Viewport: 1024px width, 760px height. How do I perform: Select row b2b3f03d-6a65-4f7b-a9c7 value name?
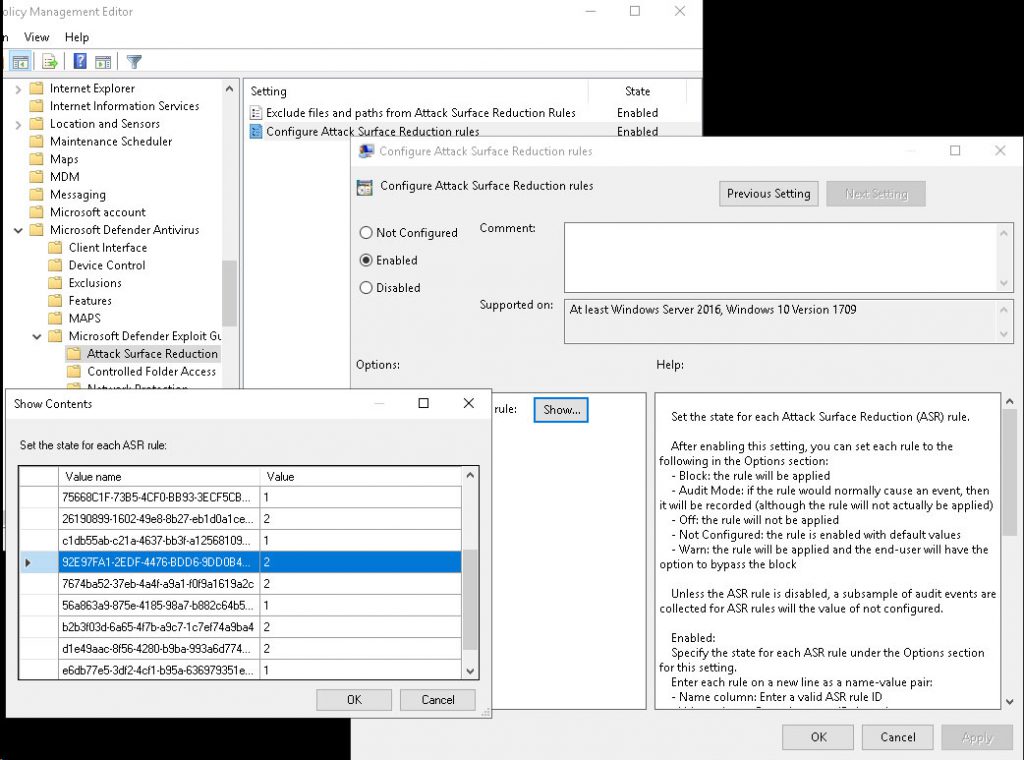(159, 627)
